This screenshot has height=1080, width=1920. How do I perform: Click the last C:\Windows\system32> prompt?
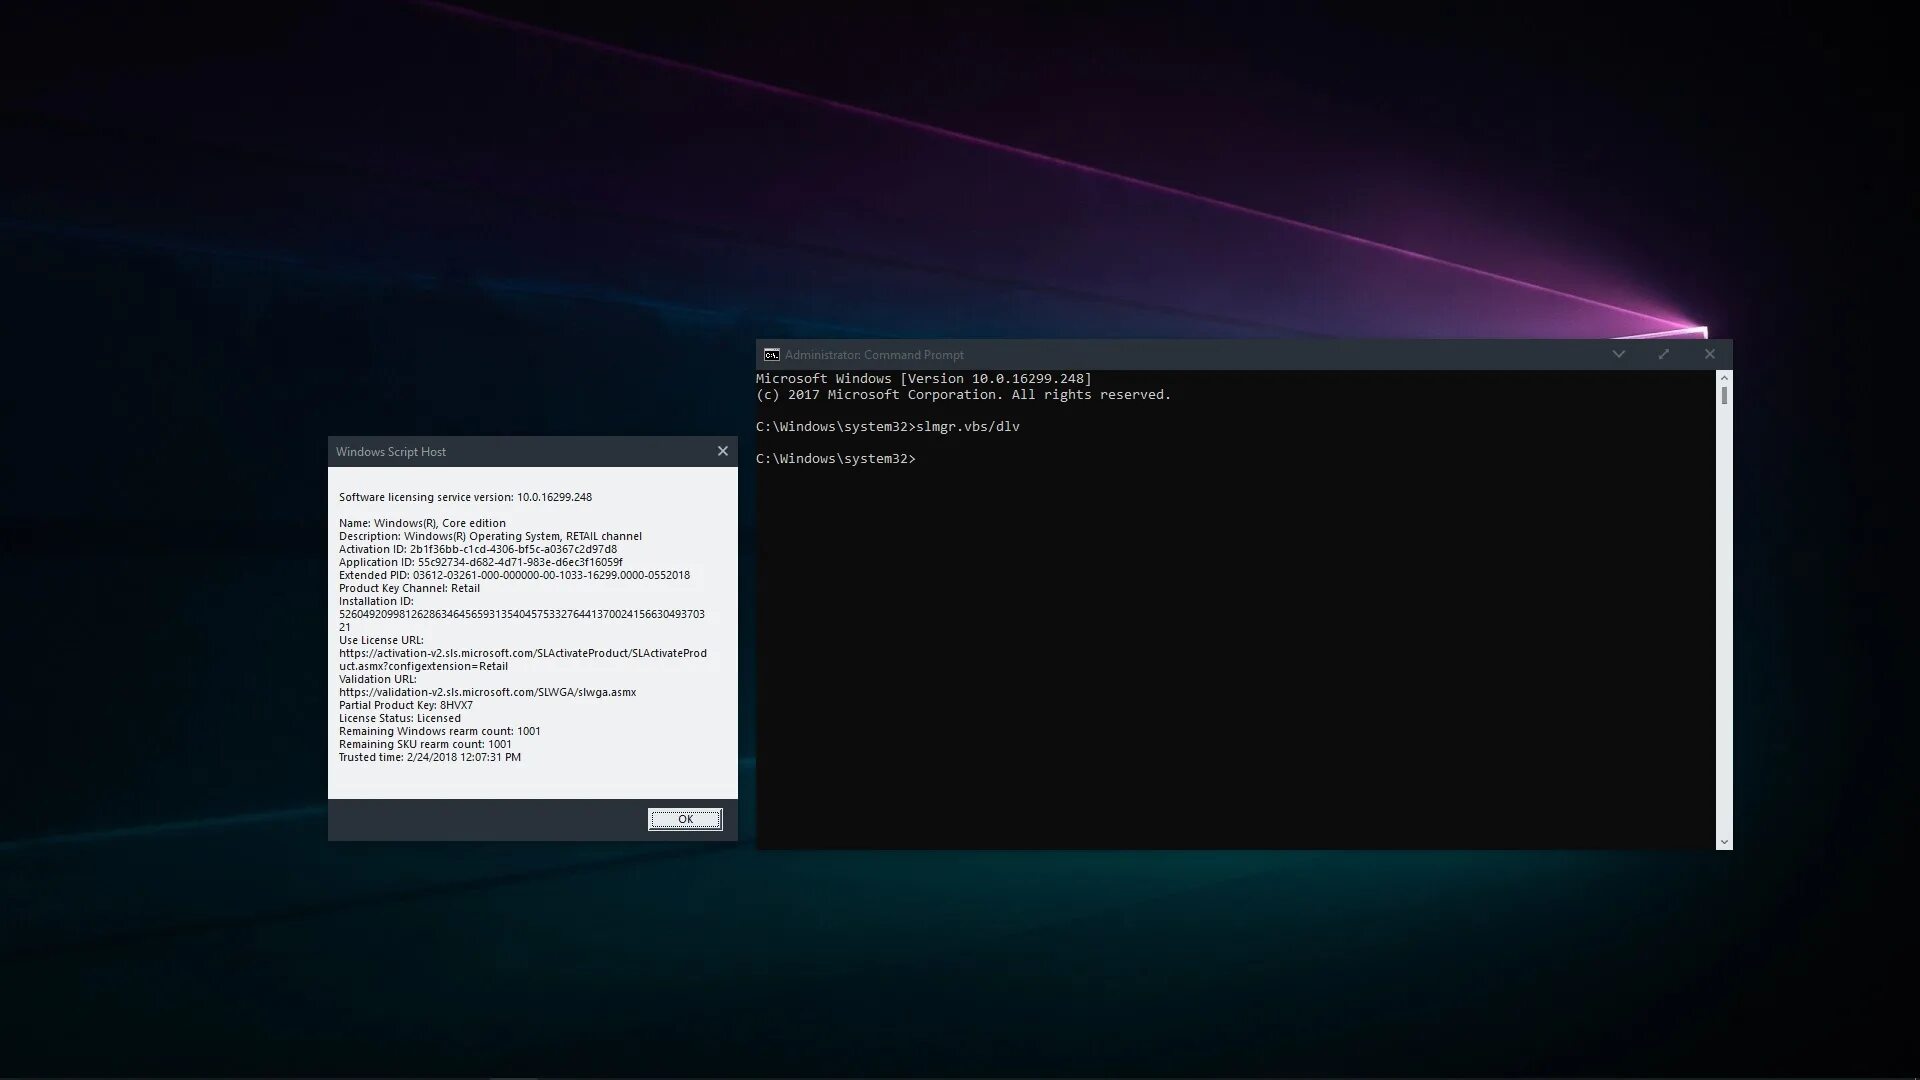(x=836, y=459)
